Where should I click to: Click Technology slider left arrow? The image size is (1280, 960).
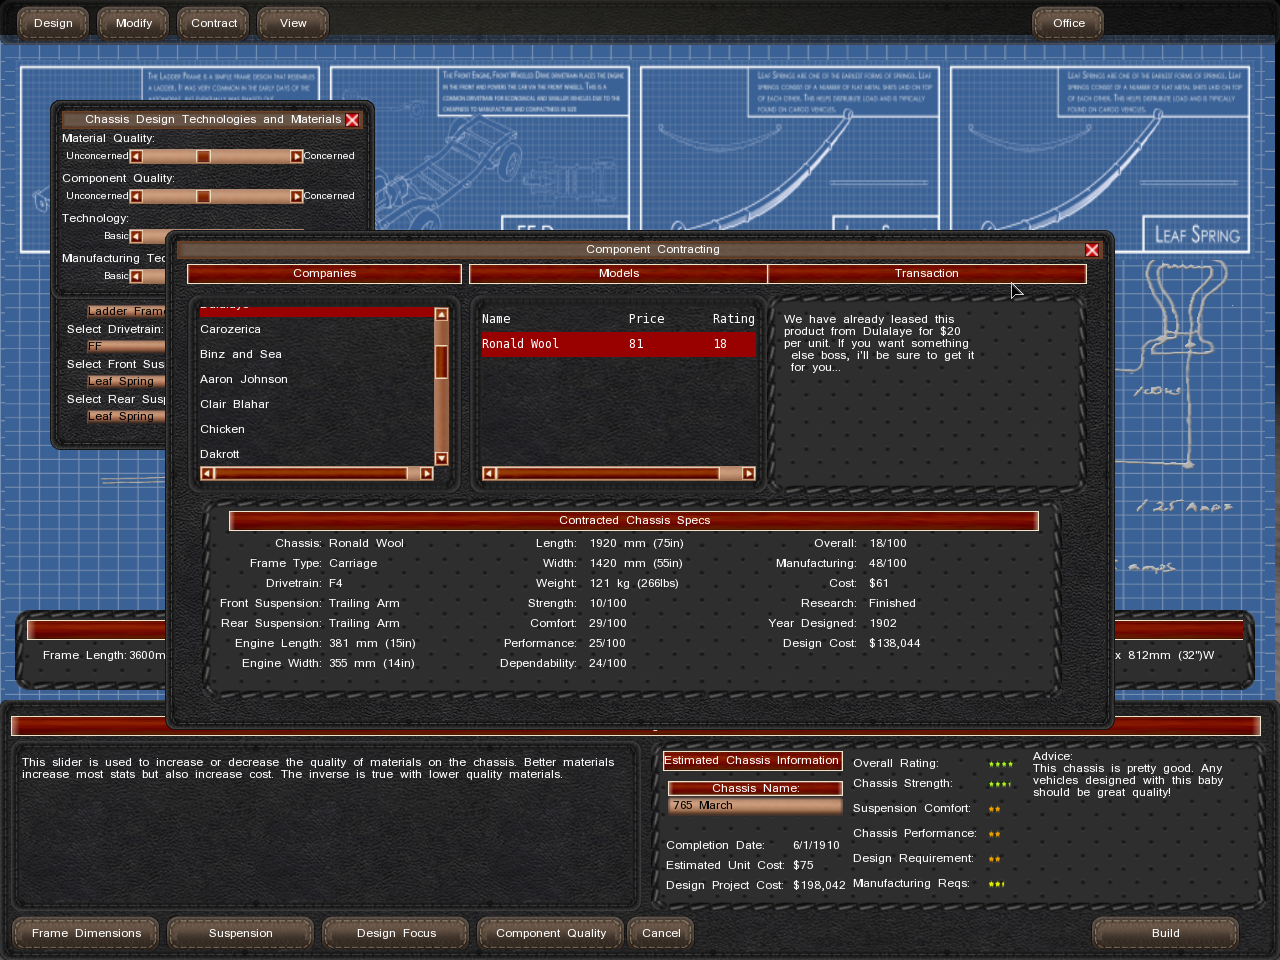tap(136, 236)
